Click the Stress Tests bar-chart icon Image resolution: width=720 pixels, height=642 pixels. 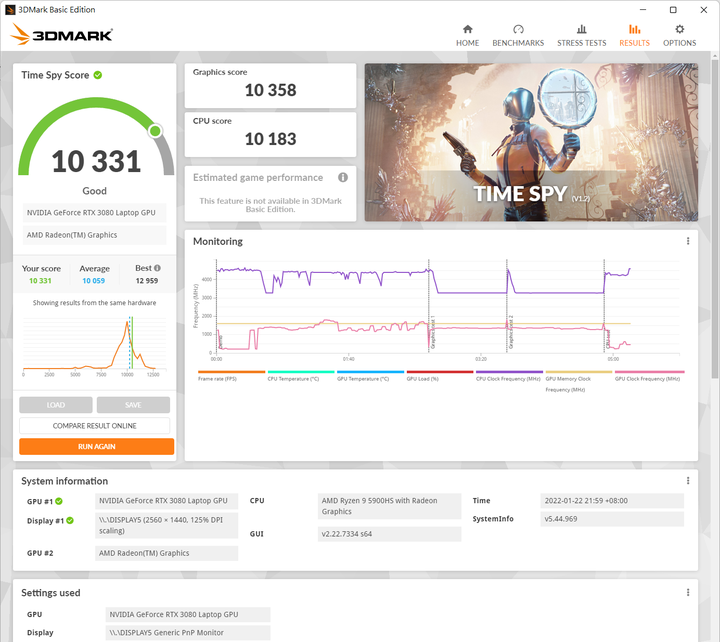click(581, 29)
